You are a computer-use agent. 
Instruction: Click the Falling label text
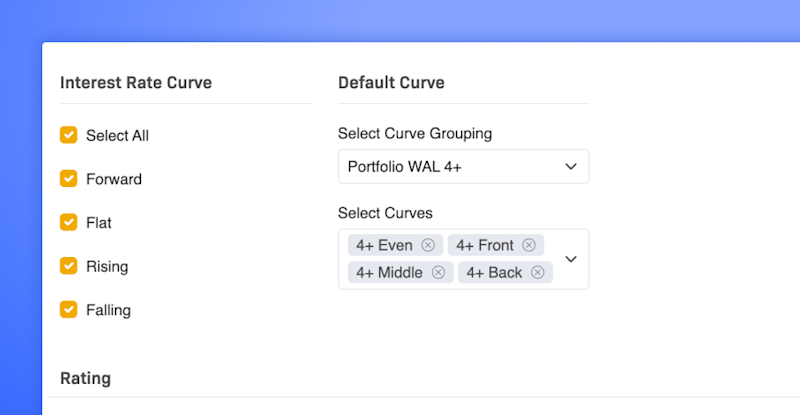point(108,310)
